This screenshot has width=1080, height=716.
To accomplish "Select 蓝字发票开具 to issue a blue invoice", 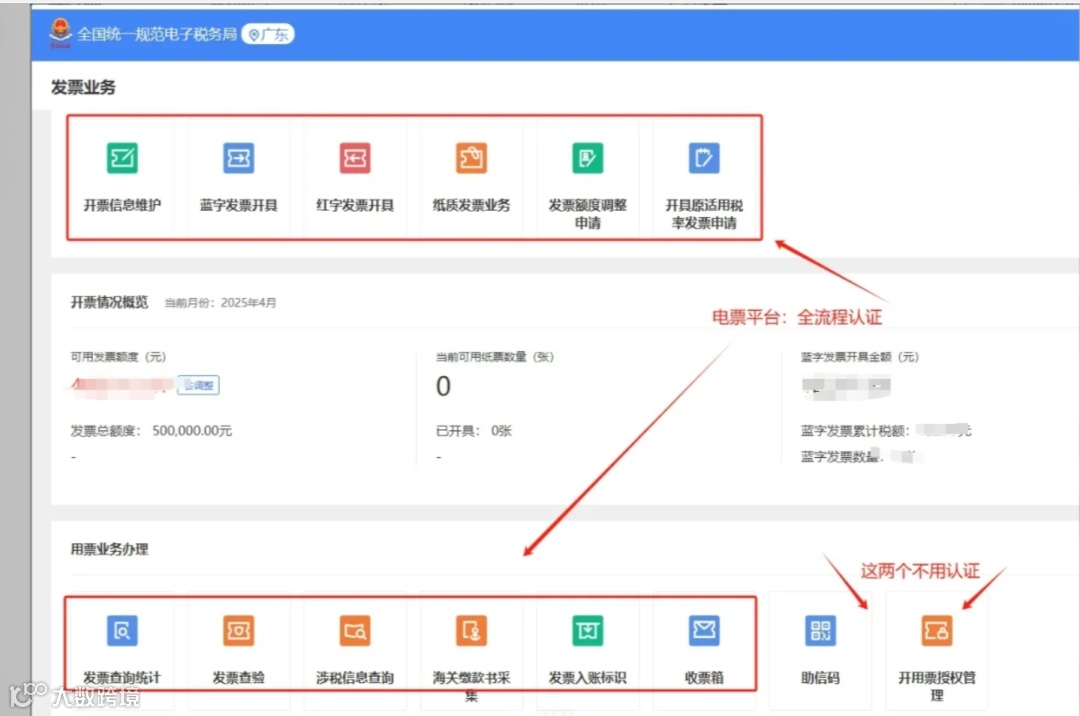I will (238, 177).
